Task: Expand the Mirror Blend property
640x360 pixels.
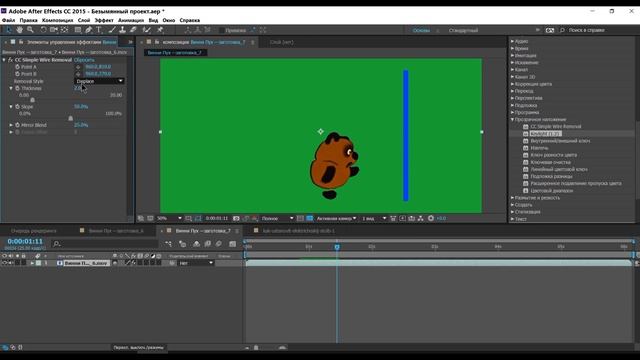Action: coord(11,125)
